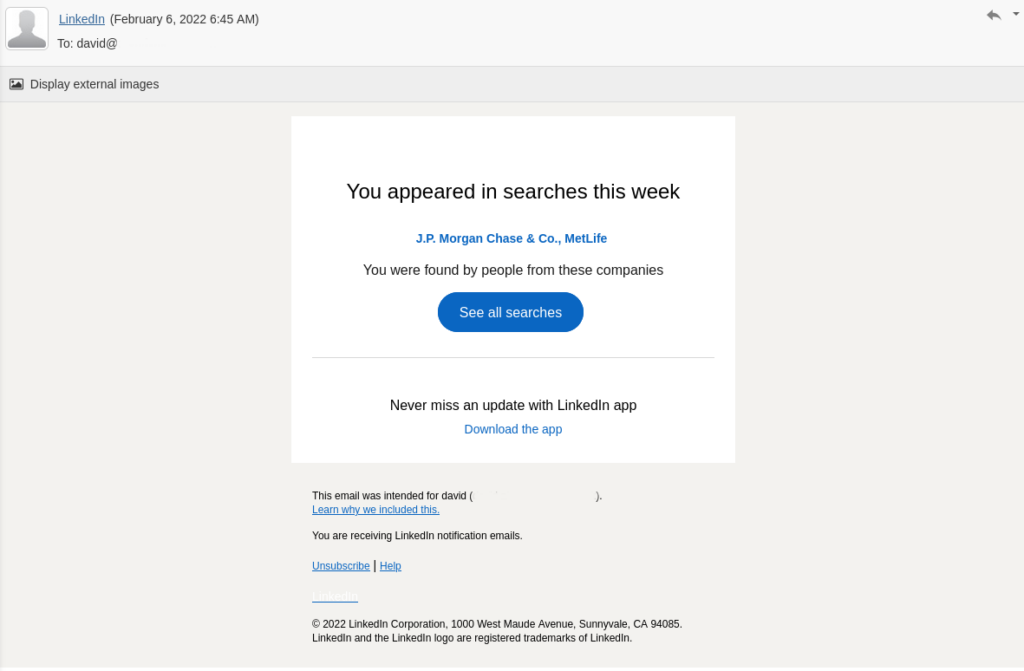The height and width of the screenshot is (671, 1024).
Task: Click the February 6, 2022 timestamp
Action: point(185,19)
